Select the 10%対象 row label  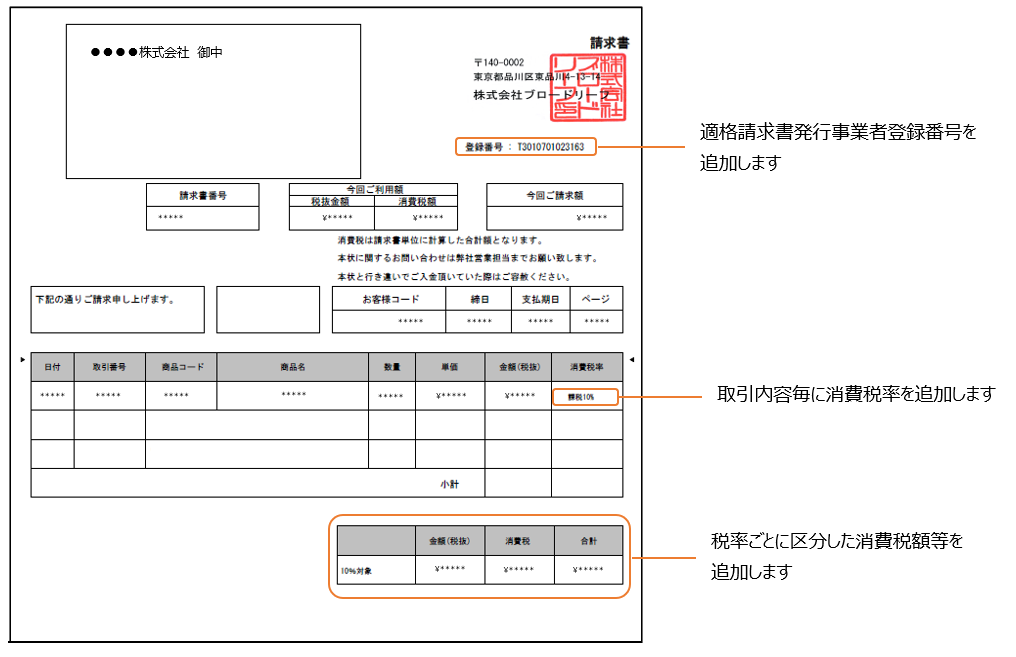pyautogui.click(x=358, y=571)
